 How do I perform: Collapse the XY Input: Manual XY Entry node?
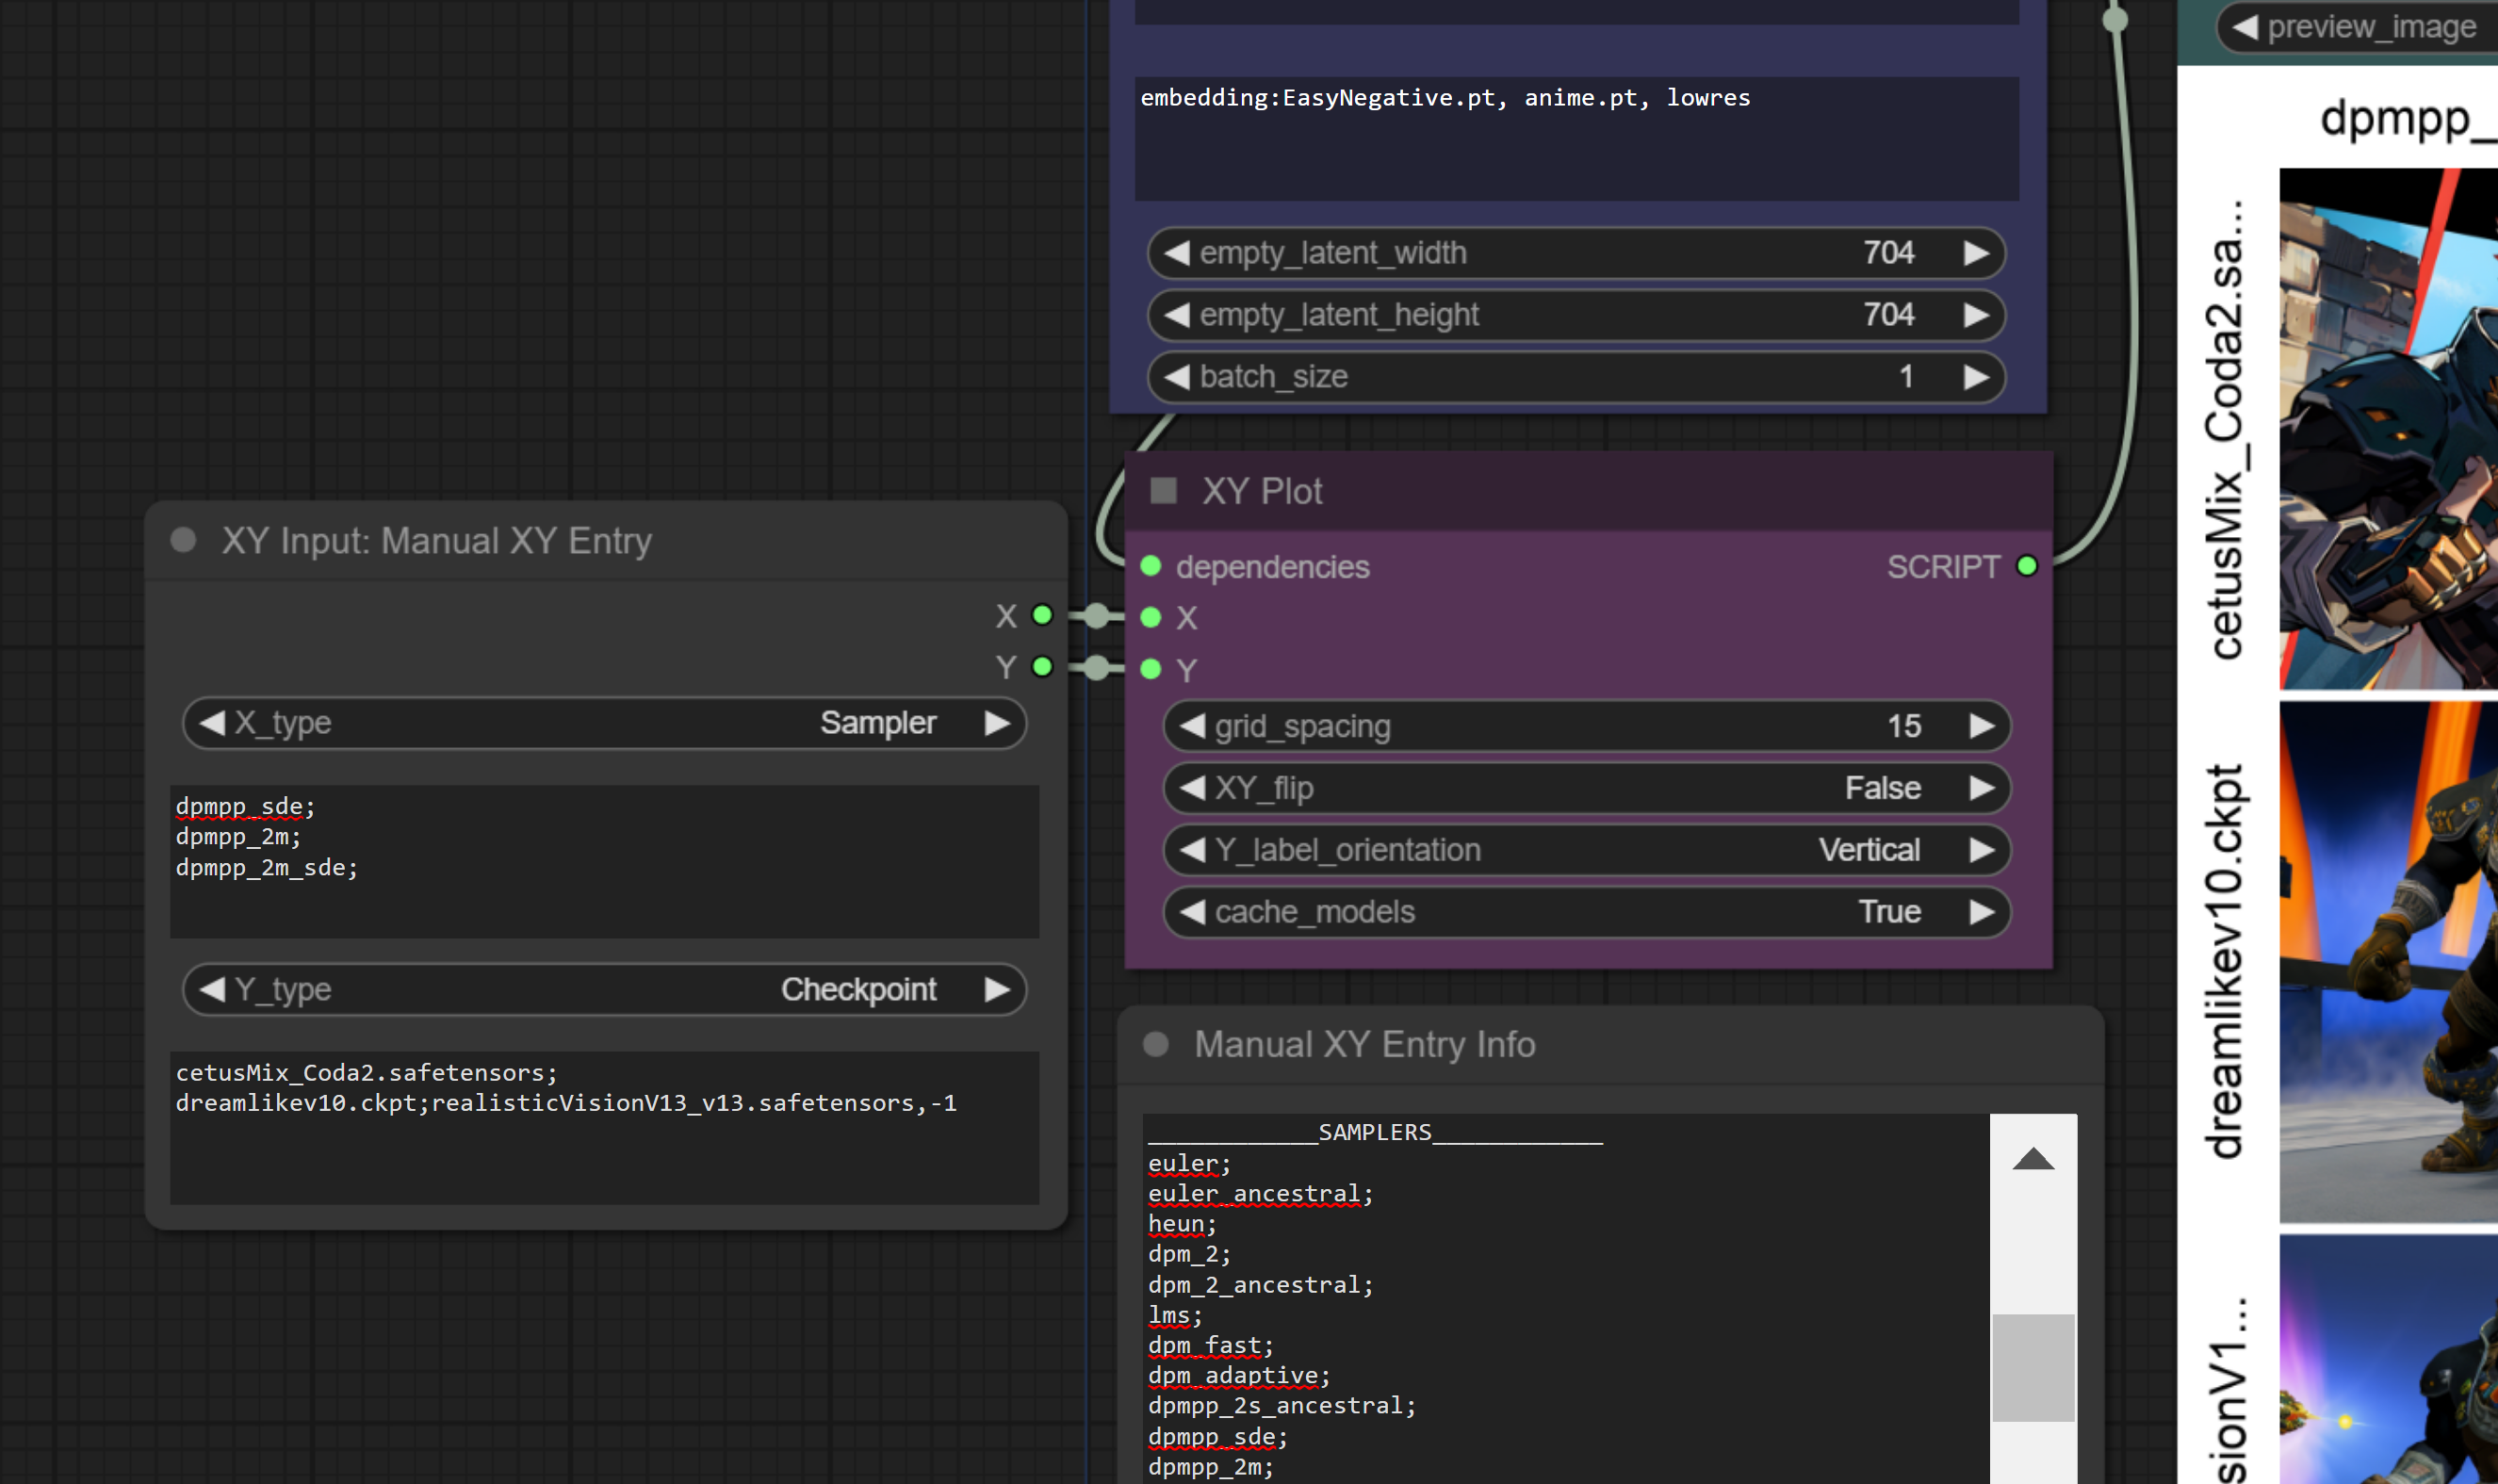[x=183, y=540]
